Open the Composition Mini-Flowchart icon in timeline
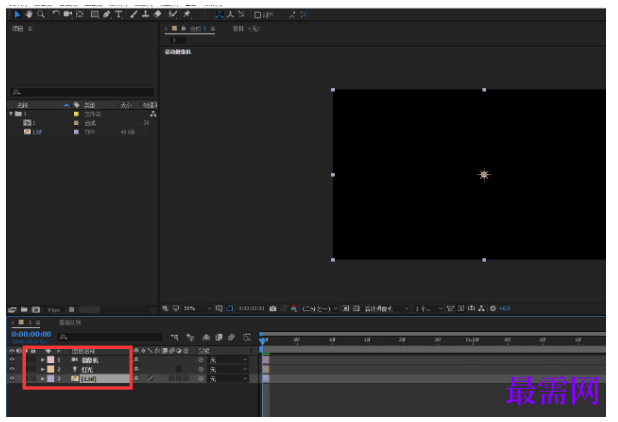 tap(175, 337)
